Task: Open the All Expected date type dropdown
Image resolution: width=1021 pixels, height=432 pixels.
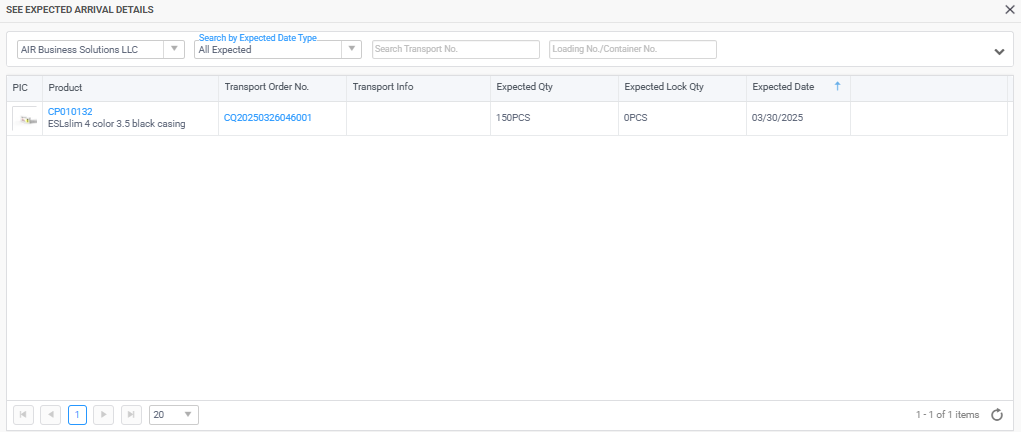Action: tap(351, 49)
